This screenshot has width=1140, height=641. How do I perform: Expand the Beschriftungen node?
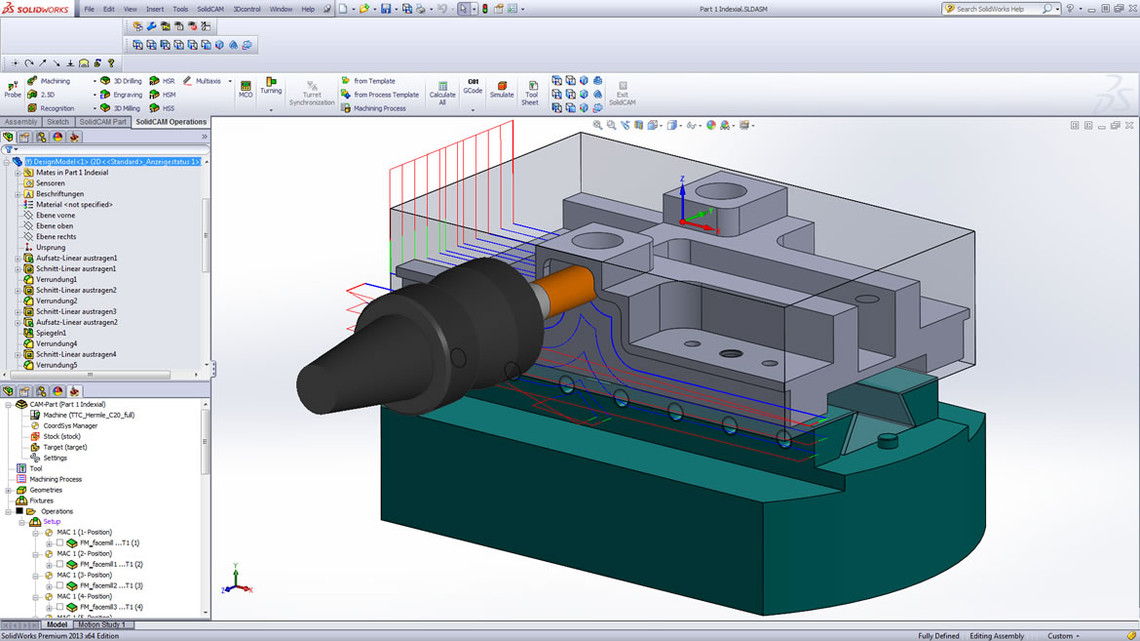click(x=17, y=194)
